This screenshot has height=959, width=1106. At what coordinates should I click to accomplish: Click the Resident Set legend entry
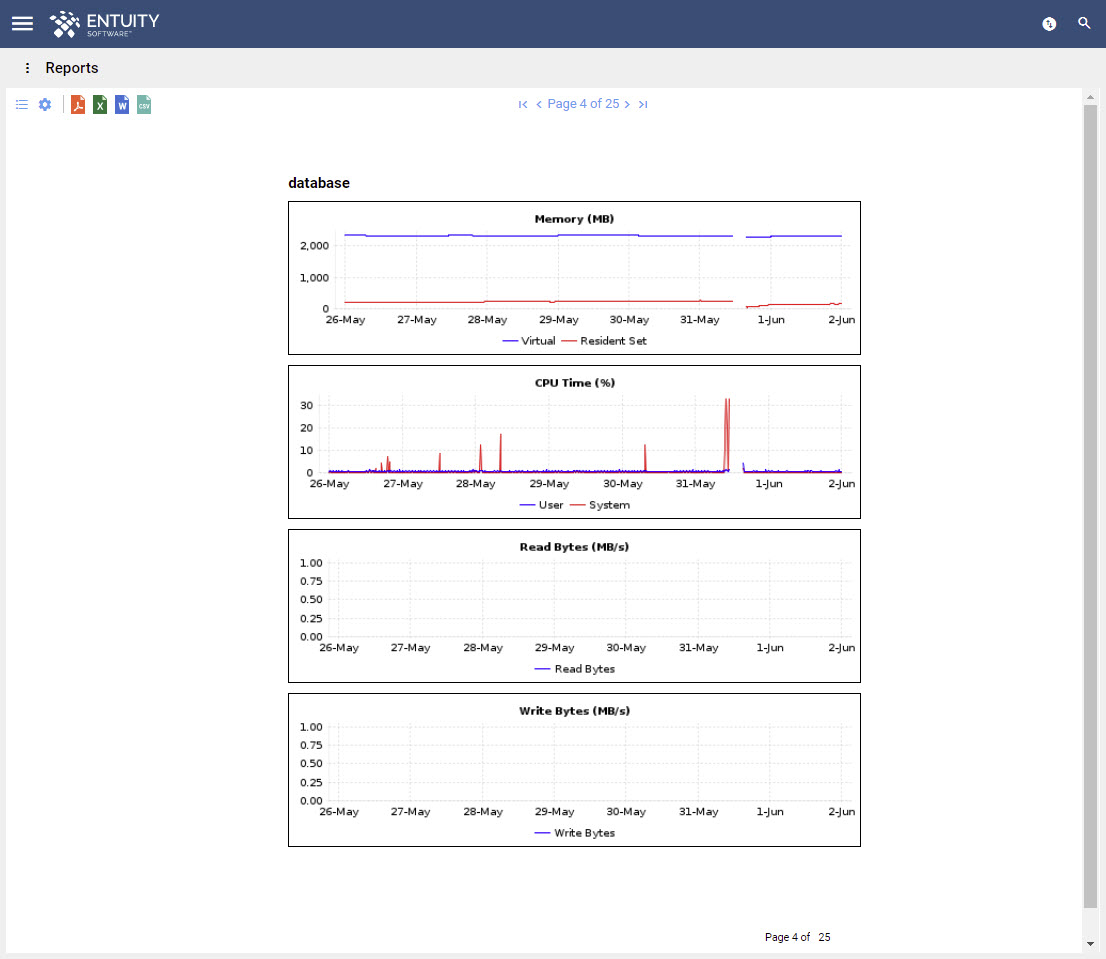point(604,341)
